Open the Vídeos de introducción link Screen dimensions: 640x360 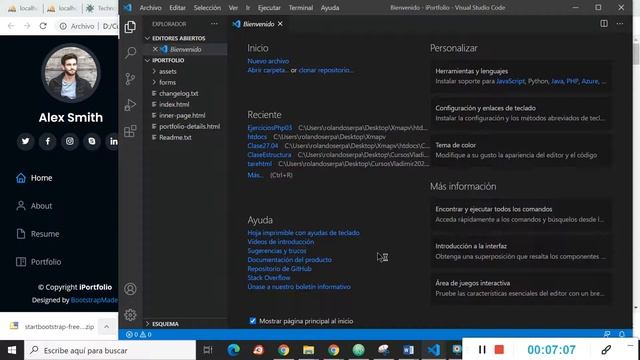click(280, 242)
